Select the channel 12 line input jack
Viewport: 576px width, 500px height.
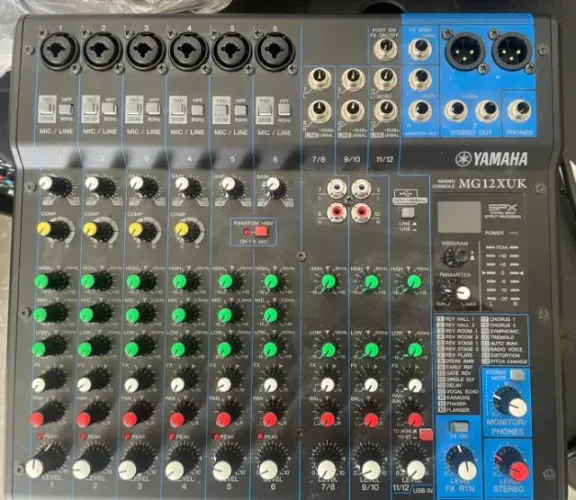click(385, 111)
